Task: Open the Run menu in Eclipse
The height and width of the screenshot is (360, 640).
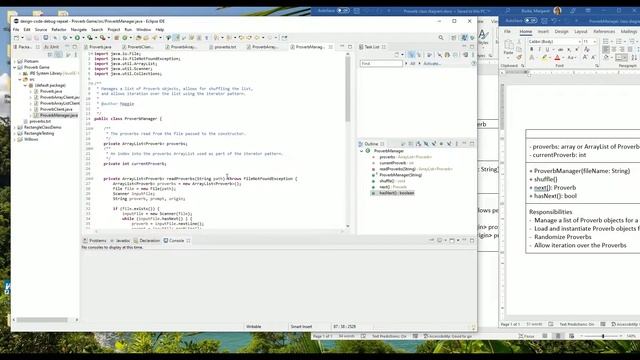Action: coord(128,30)
